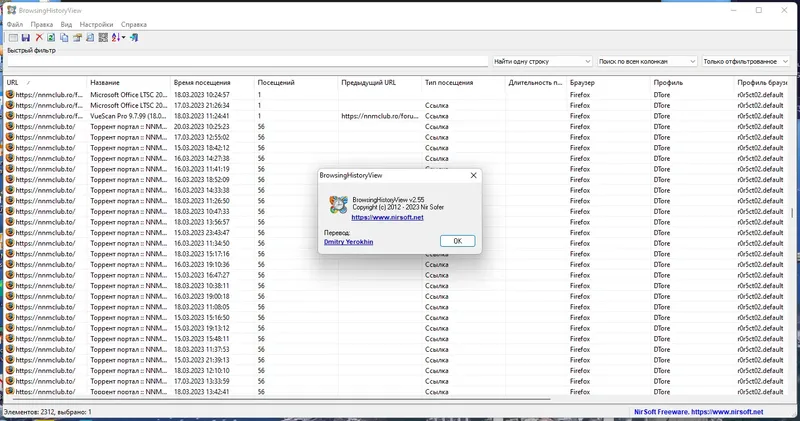Expand the 'Только отфильтрованное' dropdown
The height and width of the screenshot is (421, 800).
click(785, 61)
